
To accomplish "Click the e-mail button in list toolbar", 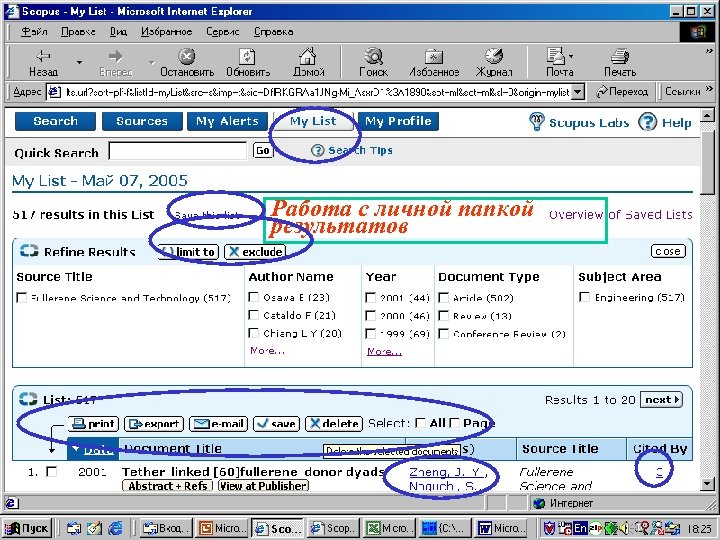I will click(x=218, y=423).
